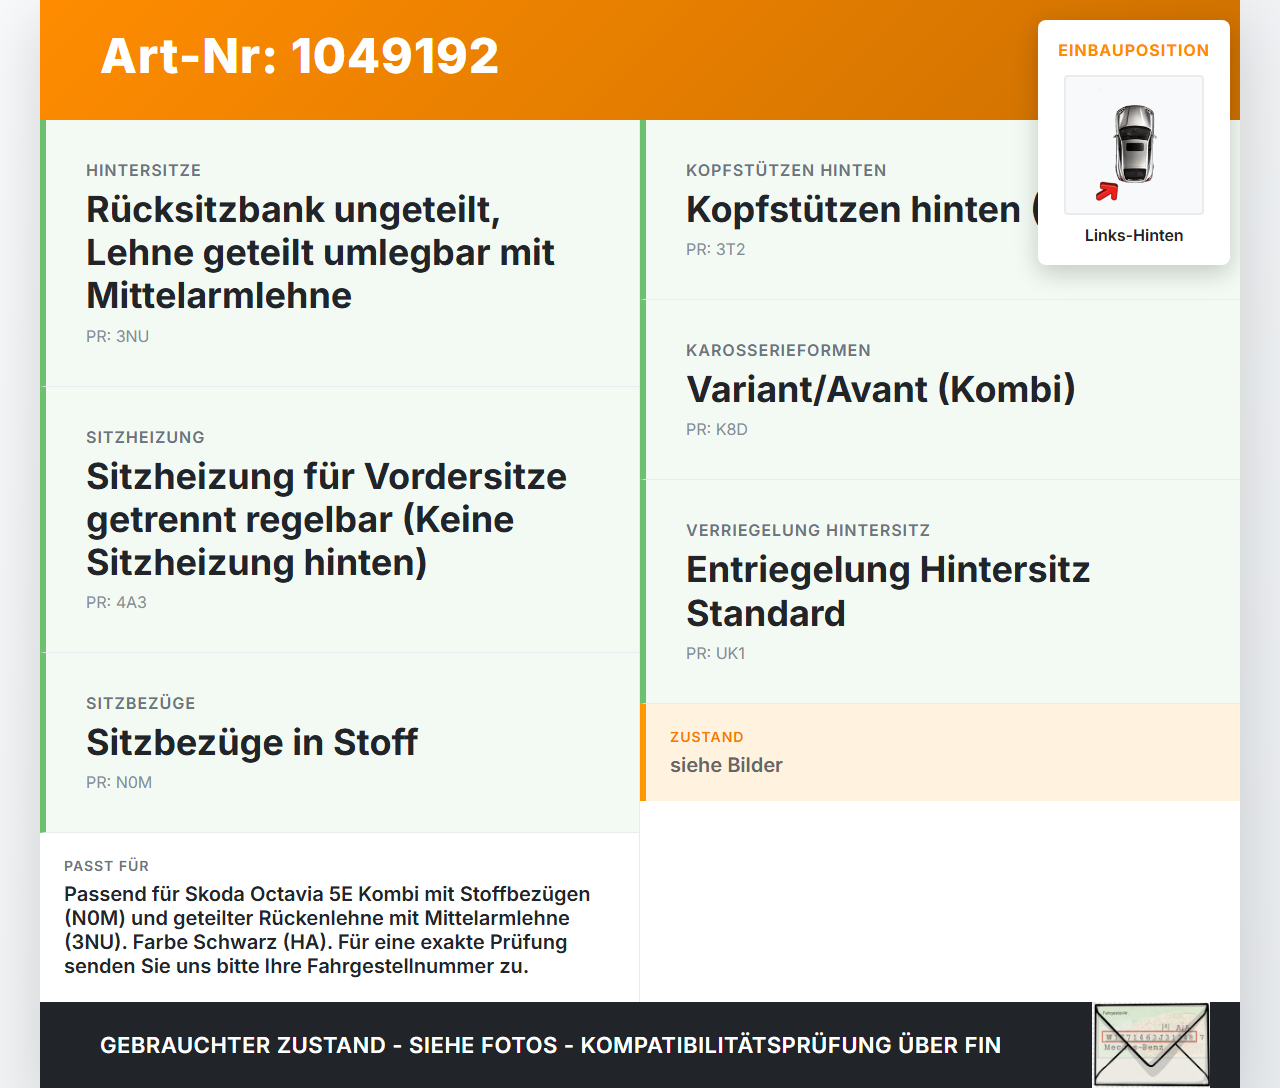Click the VERRIEGELUNG HINTERSITZ label
Screen dimensions: 1280x1089
[808, 530]
